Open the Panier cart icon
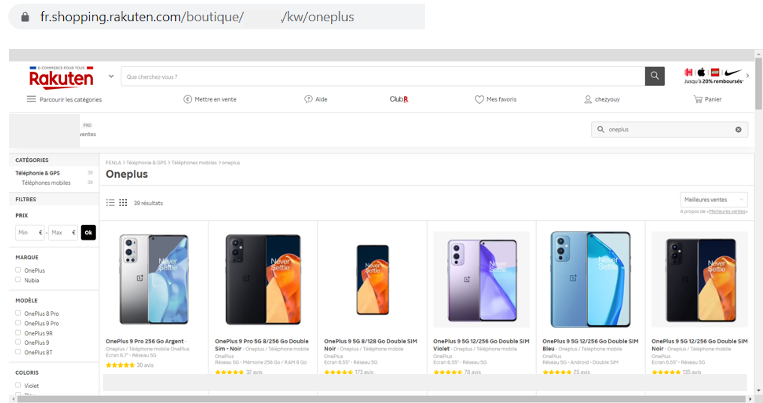Screen dimensions: 763x403 pyautogui.click(x=698, y=99)
